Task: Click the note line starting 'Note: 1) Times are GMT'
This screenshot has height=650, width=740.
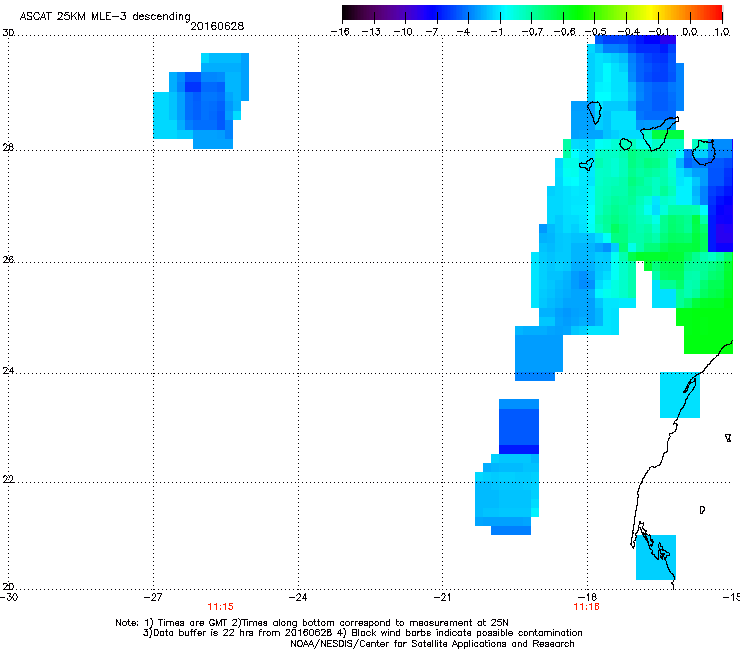Action: point(312,623)
